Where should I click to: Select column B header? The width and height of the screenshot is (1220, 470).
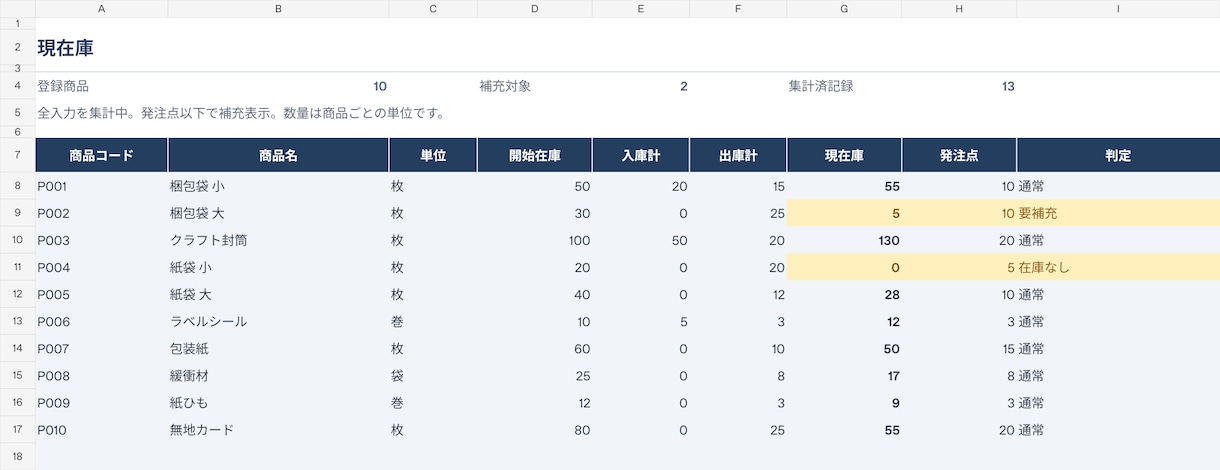point(278,8)
